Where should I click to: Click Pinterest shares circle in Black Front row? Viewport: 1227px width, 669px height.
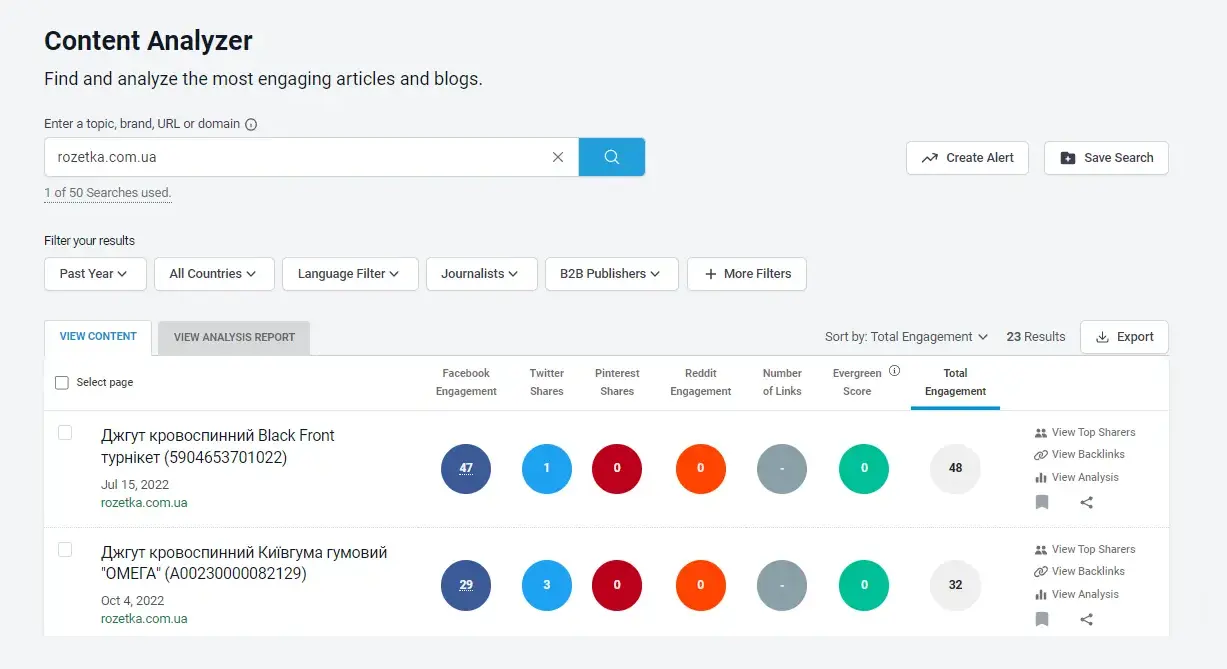tap(617, 468)
